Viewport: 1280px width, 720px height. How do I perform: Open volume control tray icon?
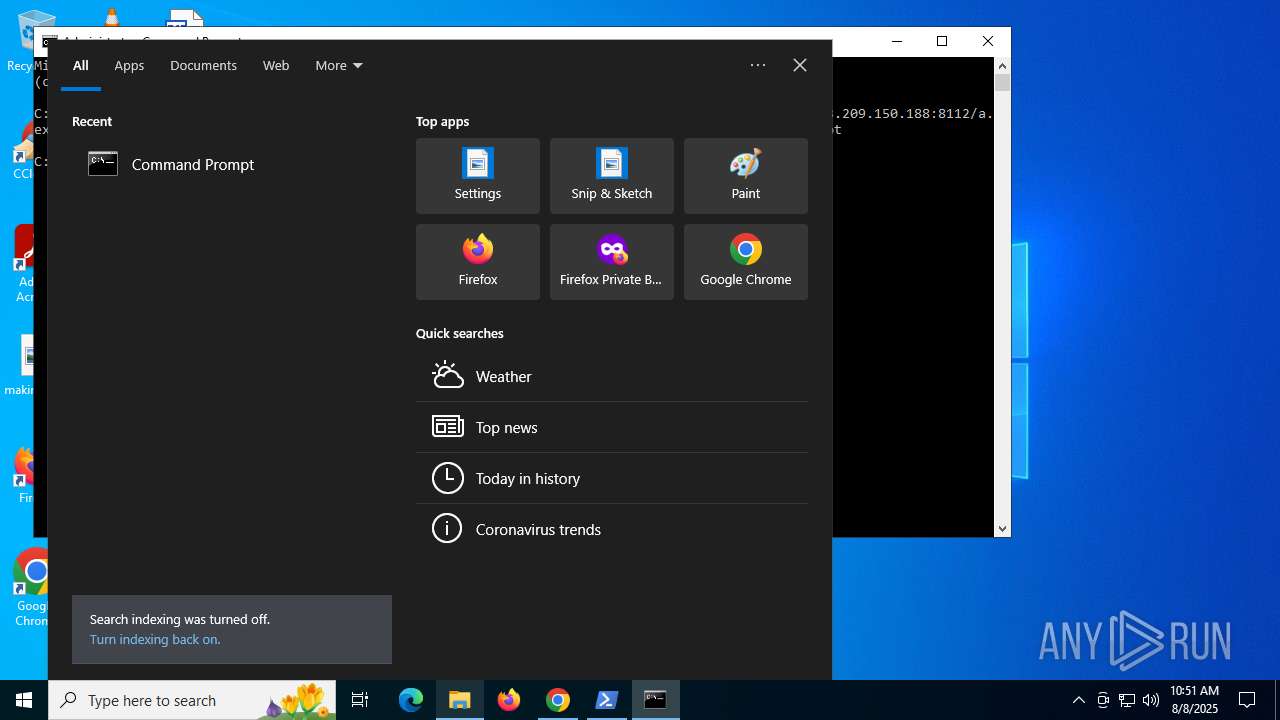tap(1151, 700)
